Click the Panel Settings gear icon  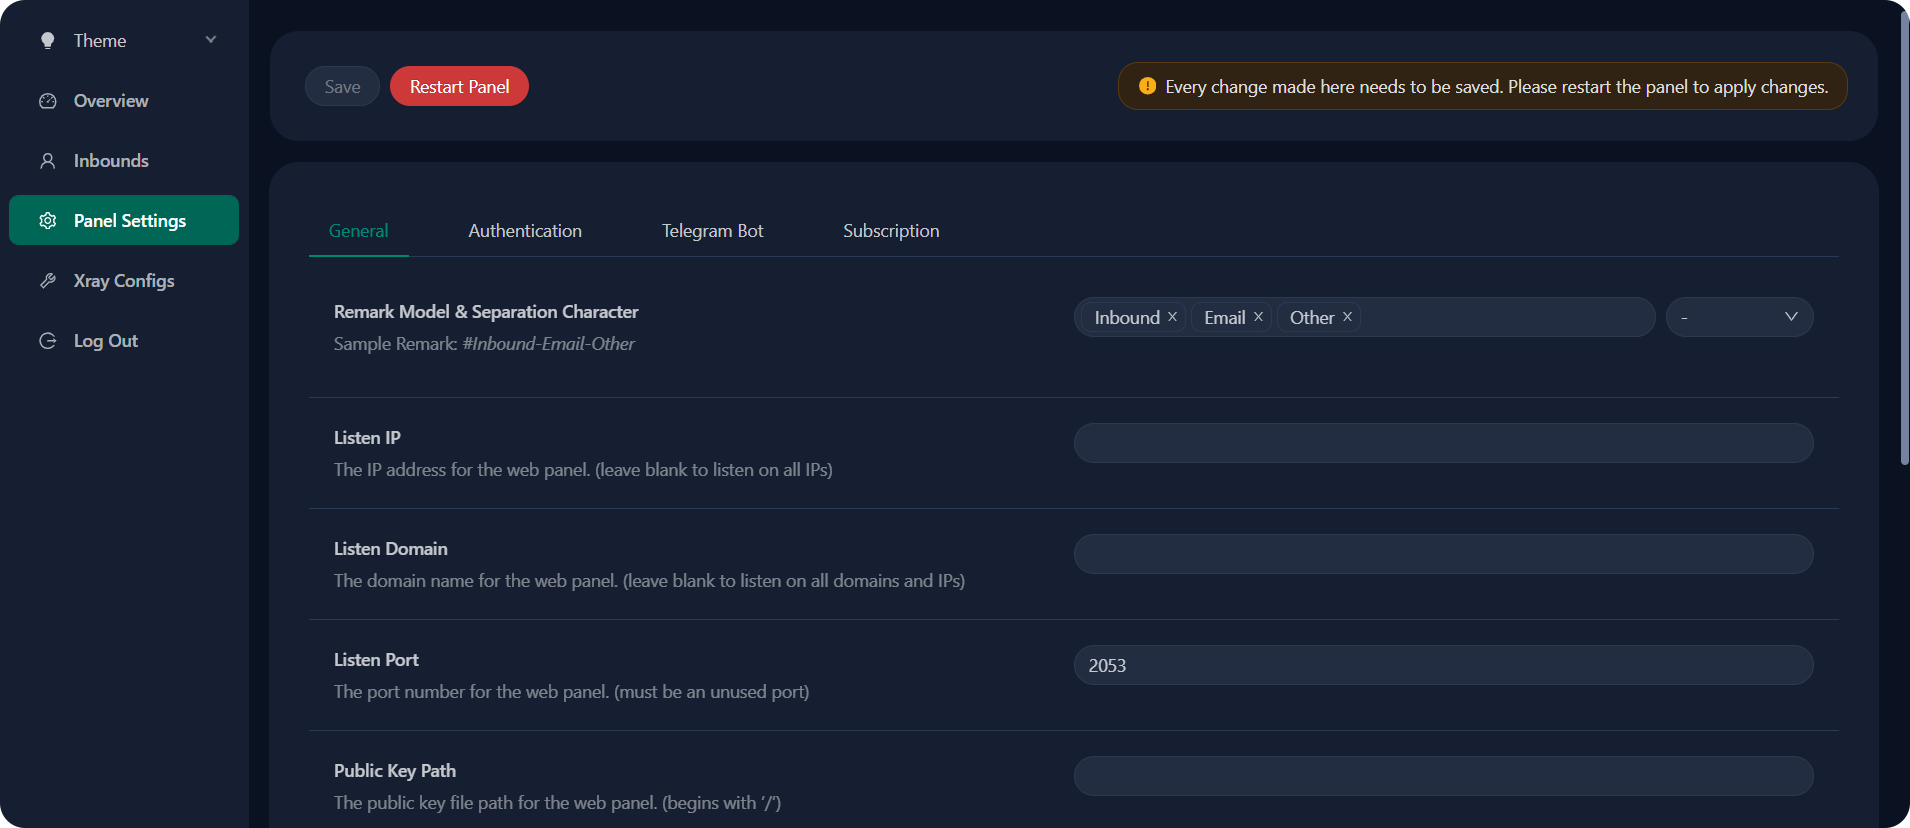[x=47, y=221]
